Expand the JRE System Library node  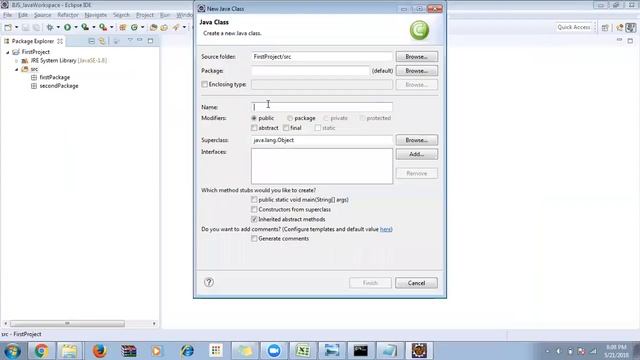pos(17,61)
